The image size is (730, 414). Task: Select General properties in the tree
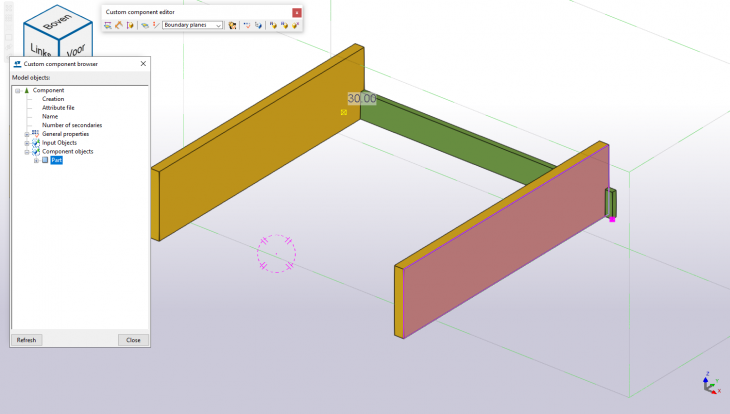click(x=65, y=134)
